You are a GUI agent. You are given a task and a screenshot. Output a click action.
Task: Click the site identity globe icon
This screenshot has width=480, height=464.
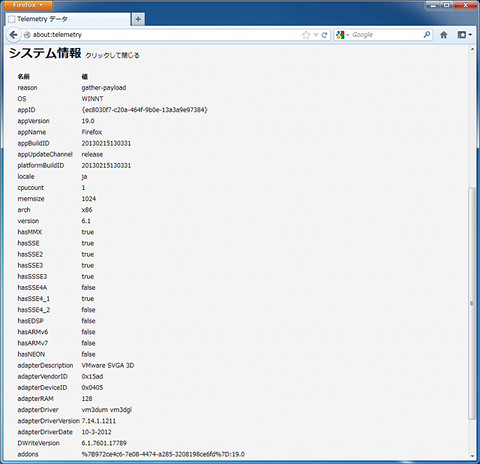27,35
